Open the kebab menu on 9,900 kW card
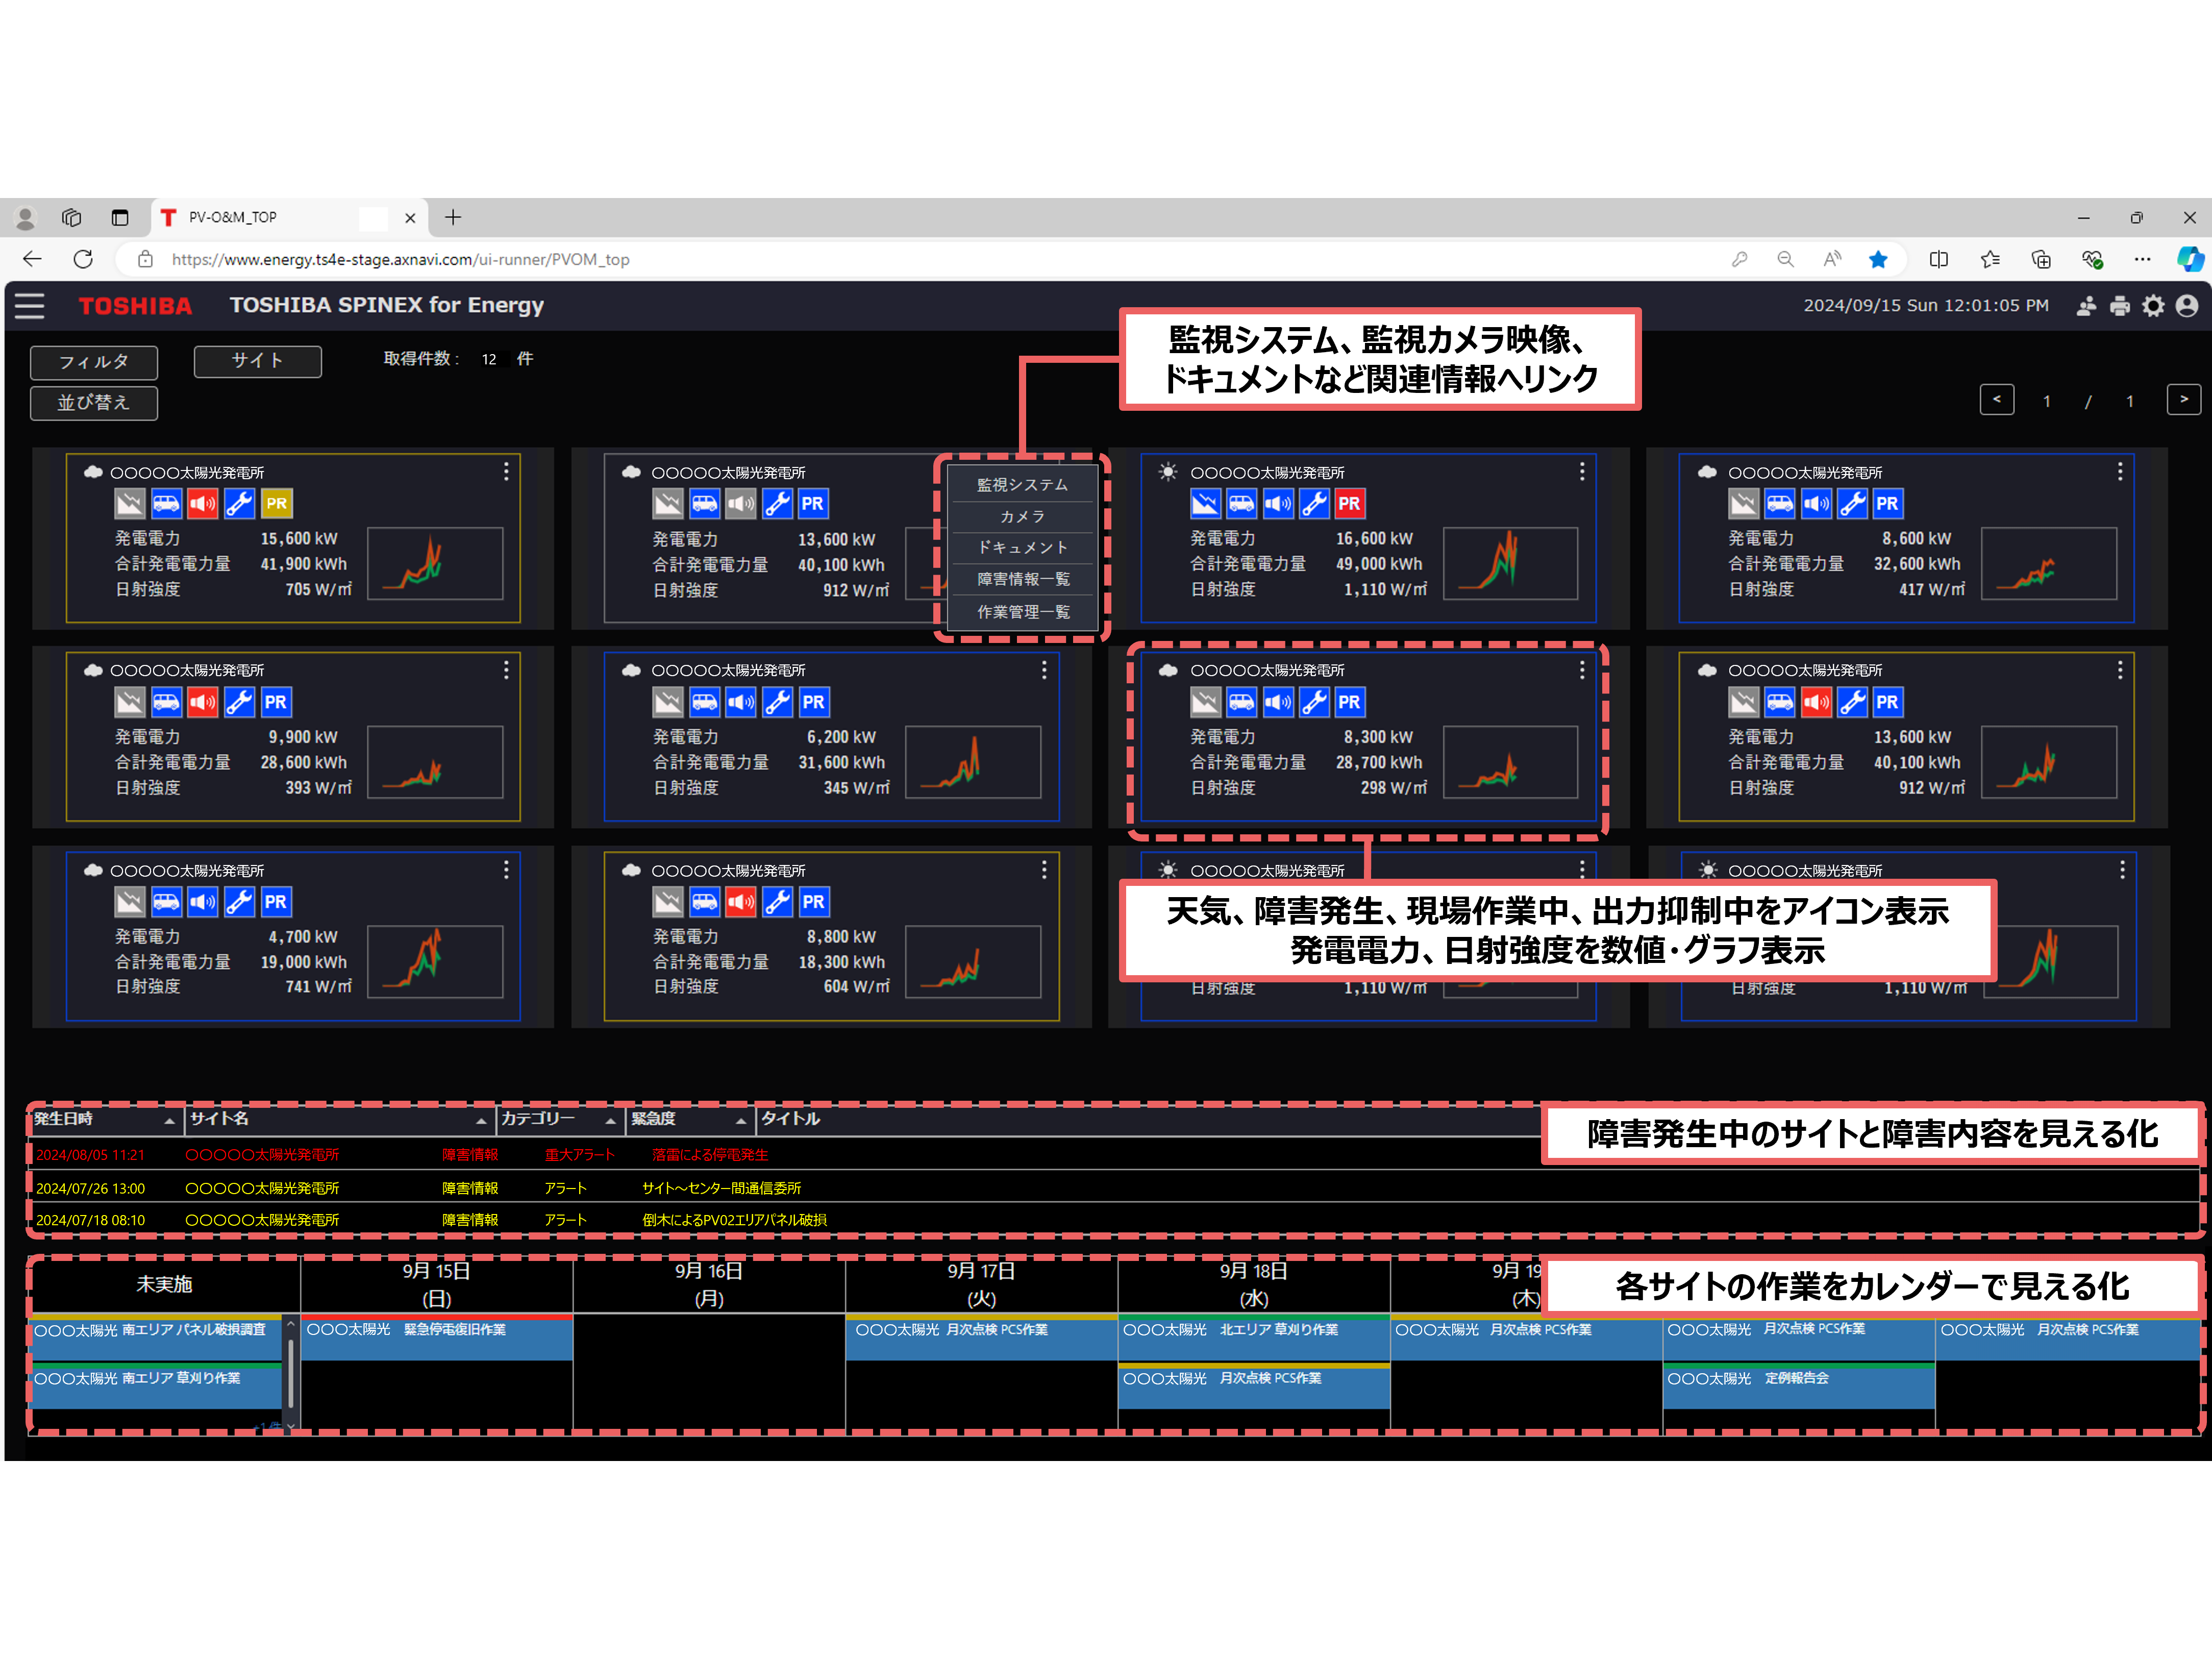 click(x=506, y=670)
